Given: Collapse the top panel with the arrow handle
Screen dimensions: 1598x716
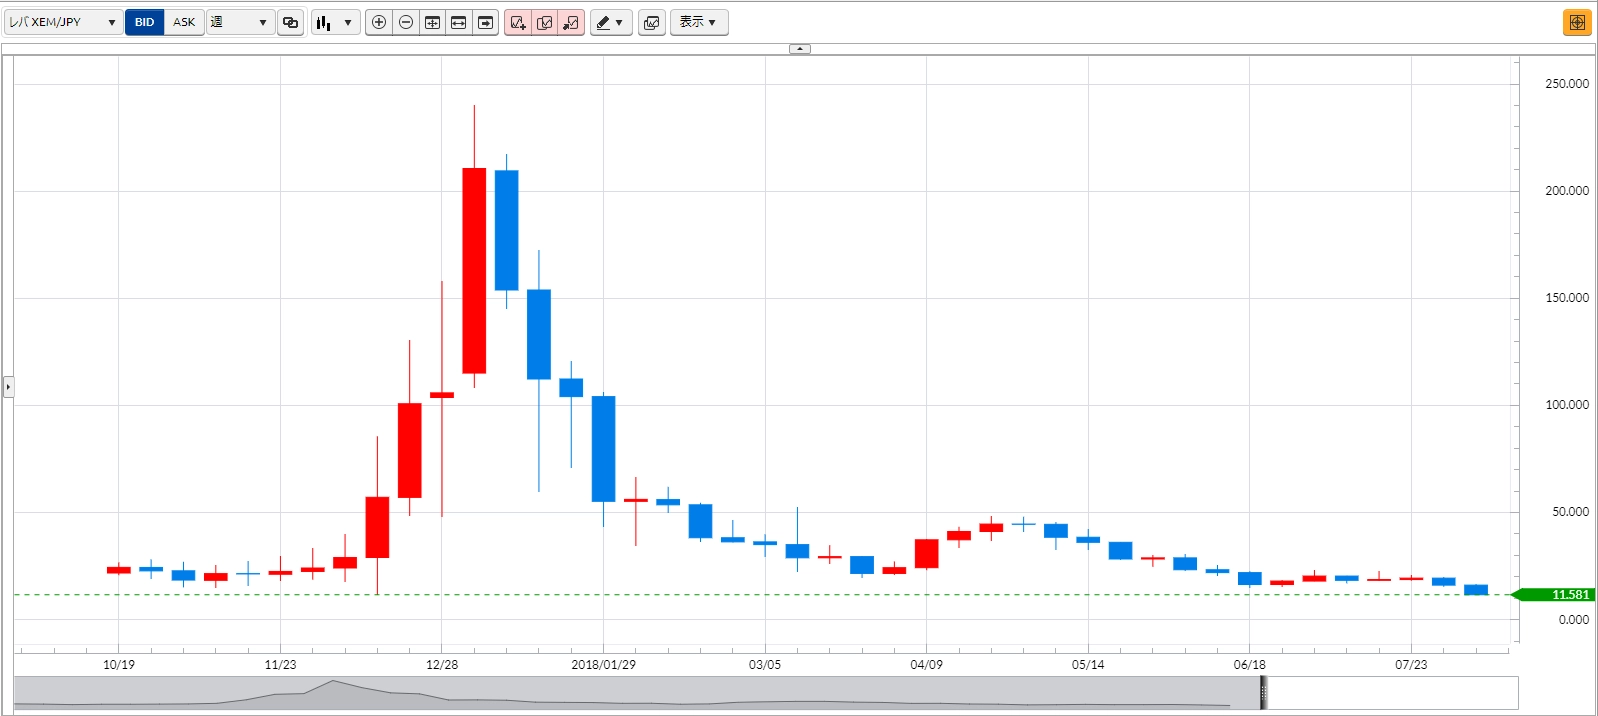Looking at the screenshot, I should [800, 48].
